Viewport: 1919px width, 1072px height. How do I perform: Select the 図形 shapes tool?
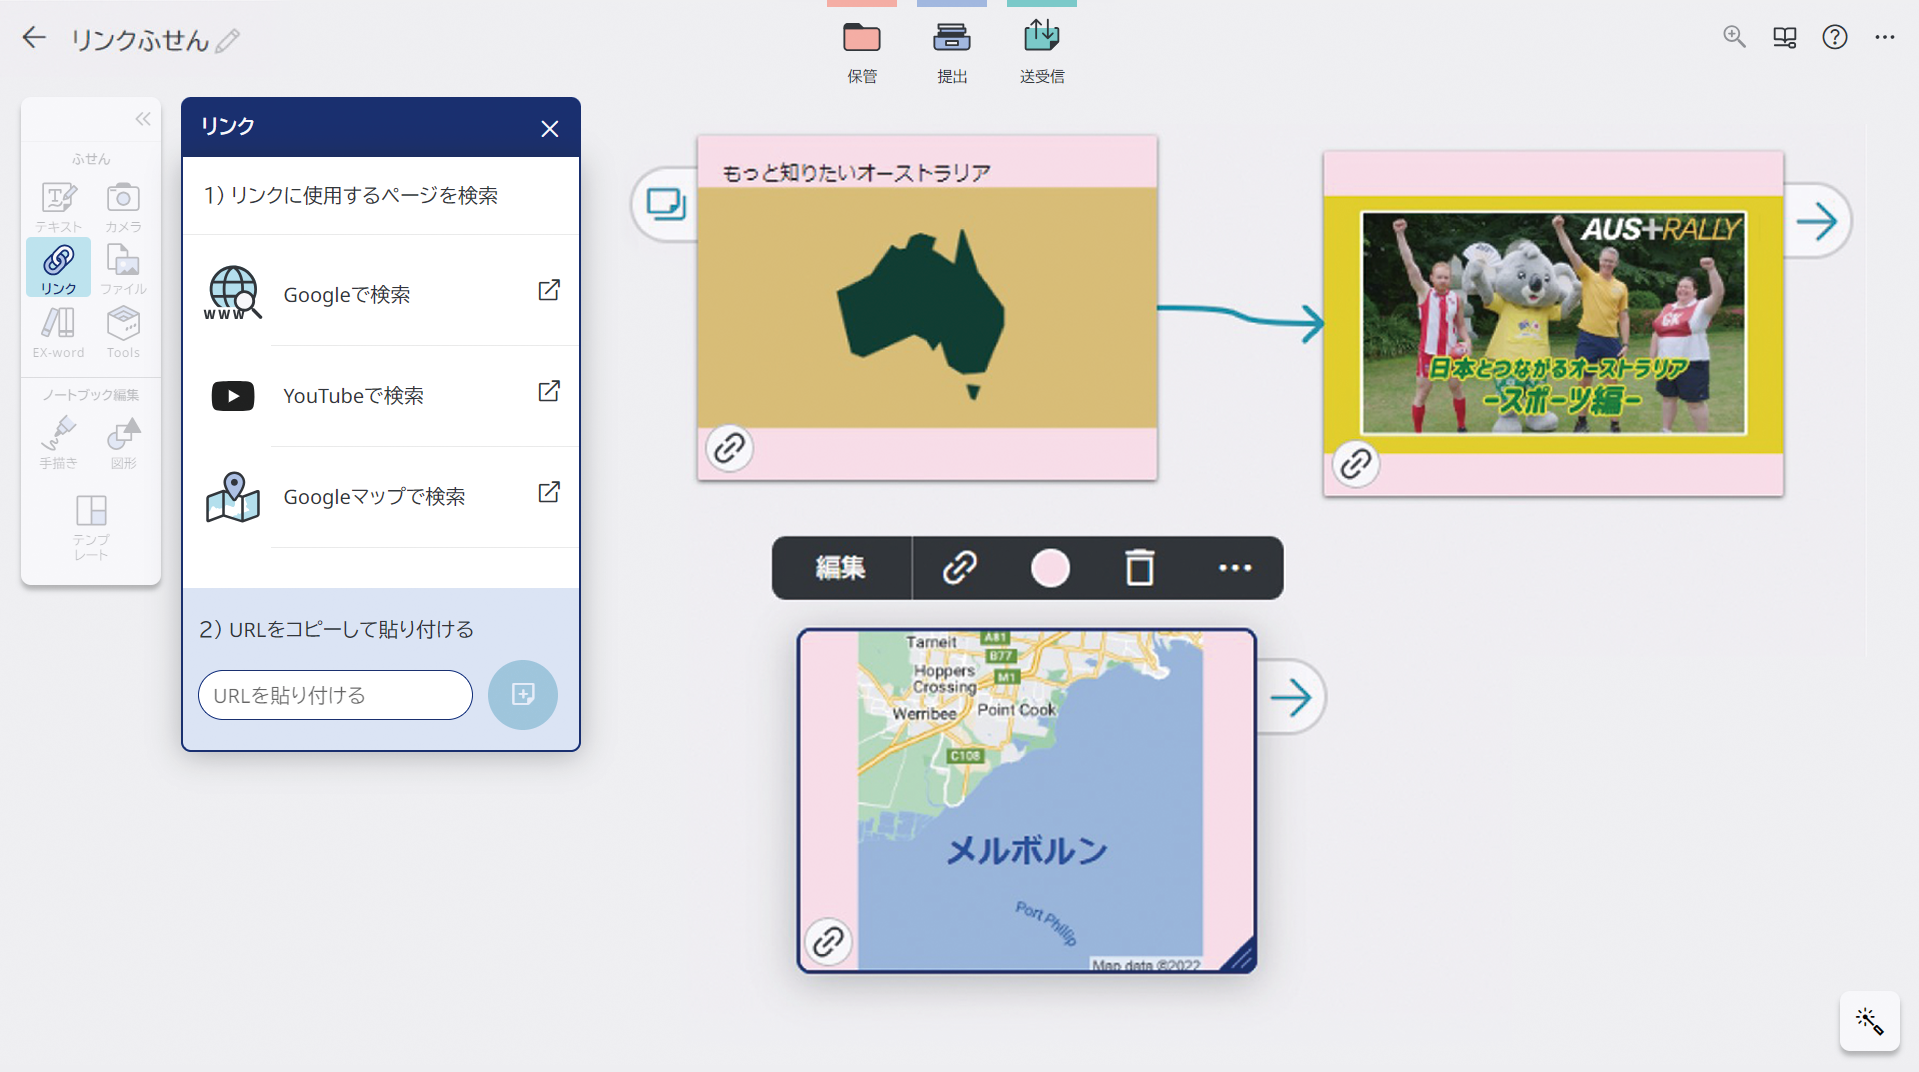tap(123, 441)
